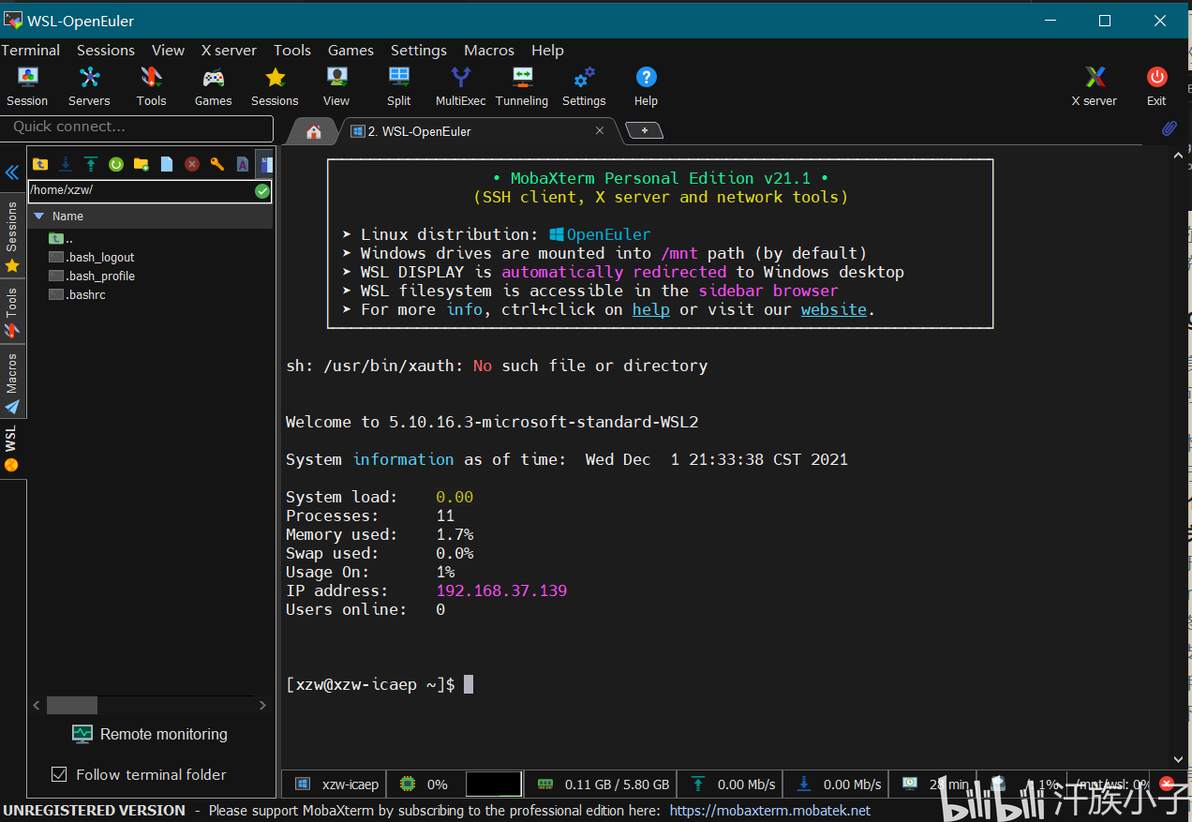1192x822 pixels.
Task: Open the parent folder '..' entry
Action: (x=62, y=238)
